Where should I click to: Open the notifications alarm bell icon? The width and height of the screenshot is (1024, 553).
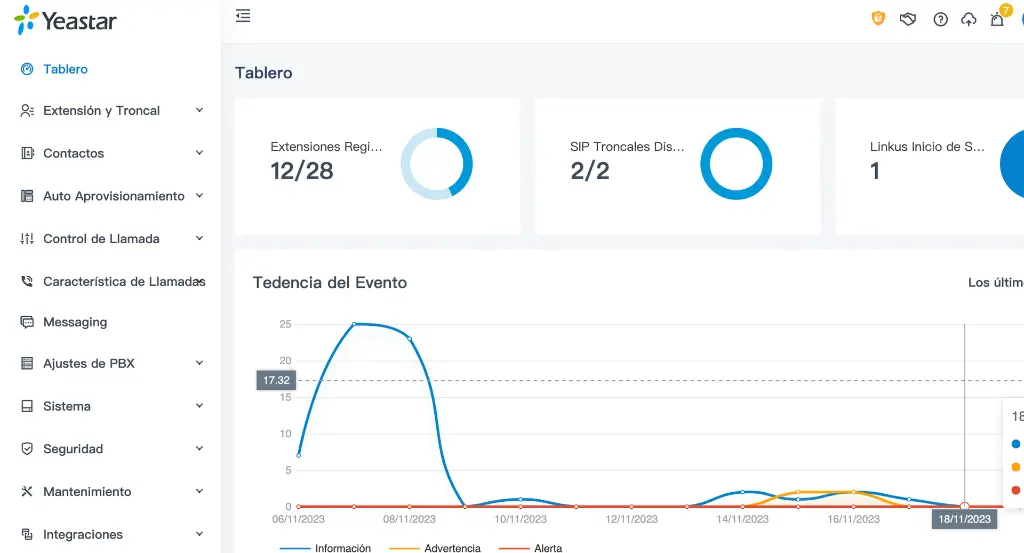click(x=997, y=19)
